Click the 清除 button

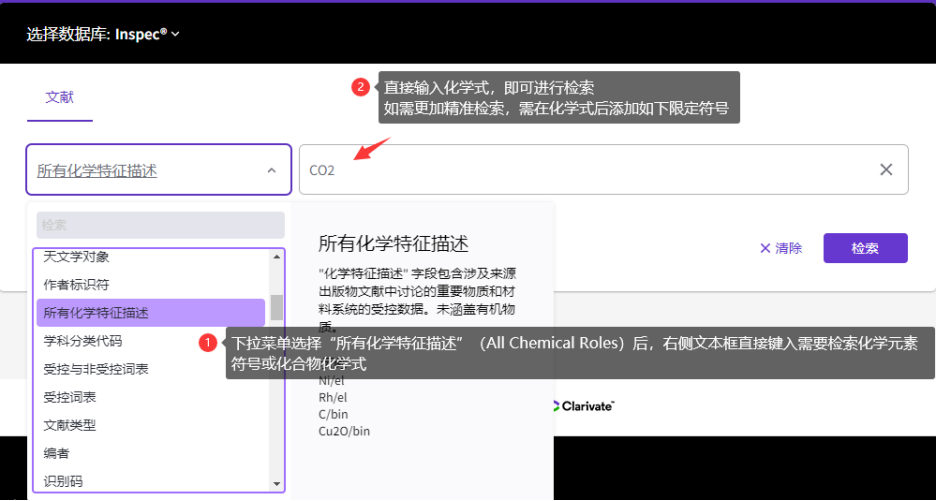point(781,248)
